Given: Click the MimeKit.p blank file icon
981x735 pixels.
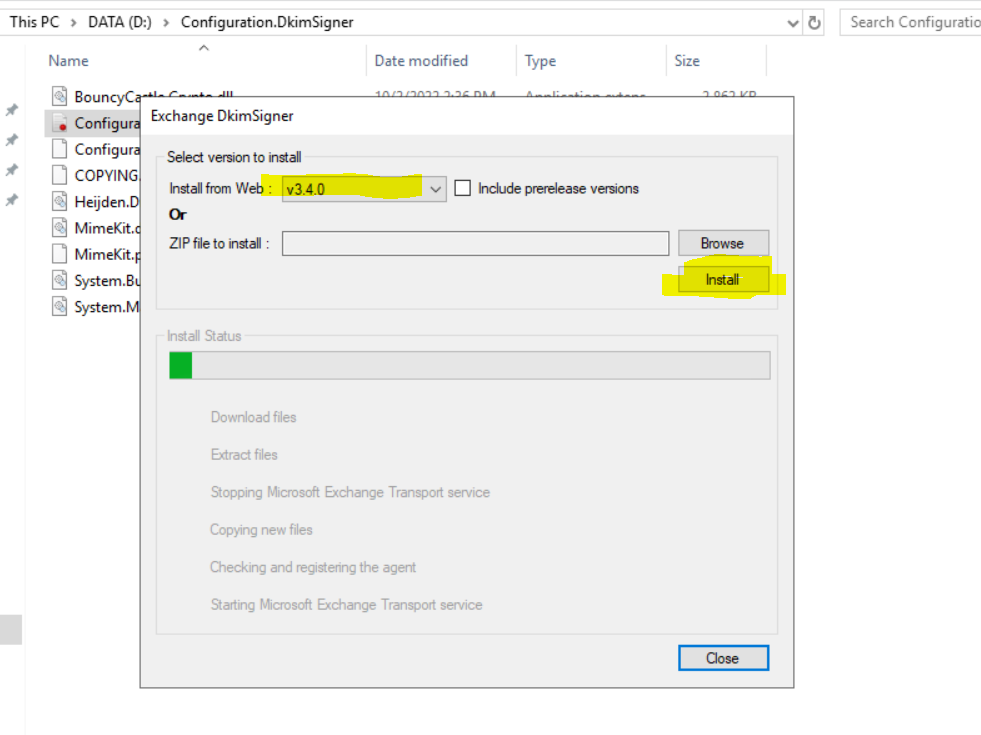Looking at the screenshot, I should (x=59, y=254).
